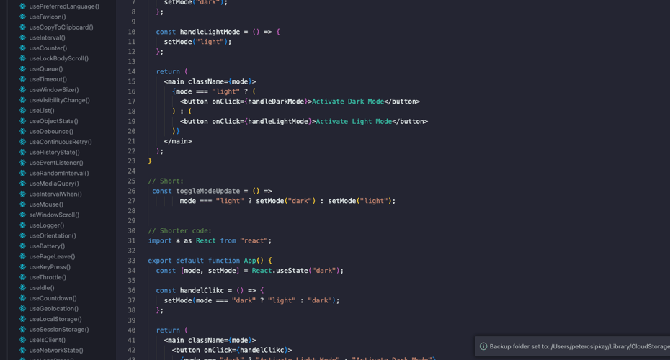Image resolution: width=670 pixels, height=360 pixels.
Task: Click handelClikc declaration on line 36
Action: pyautogui.click(x=202, y=290)
